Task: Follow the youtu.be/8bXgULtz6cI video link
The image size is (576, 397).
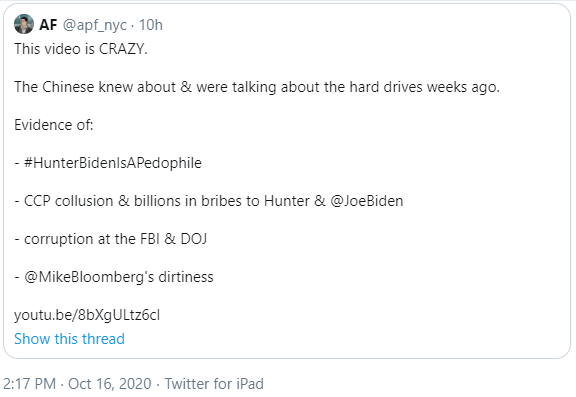Action: pos(87,315)
